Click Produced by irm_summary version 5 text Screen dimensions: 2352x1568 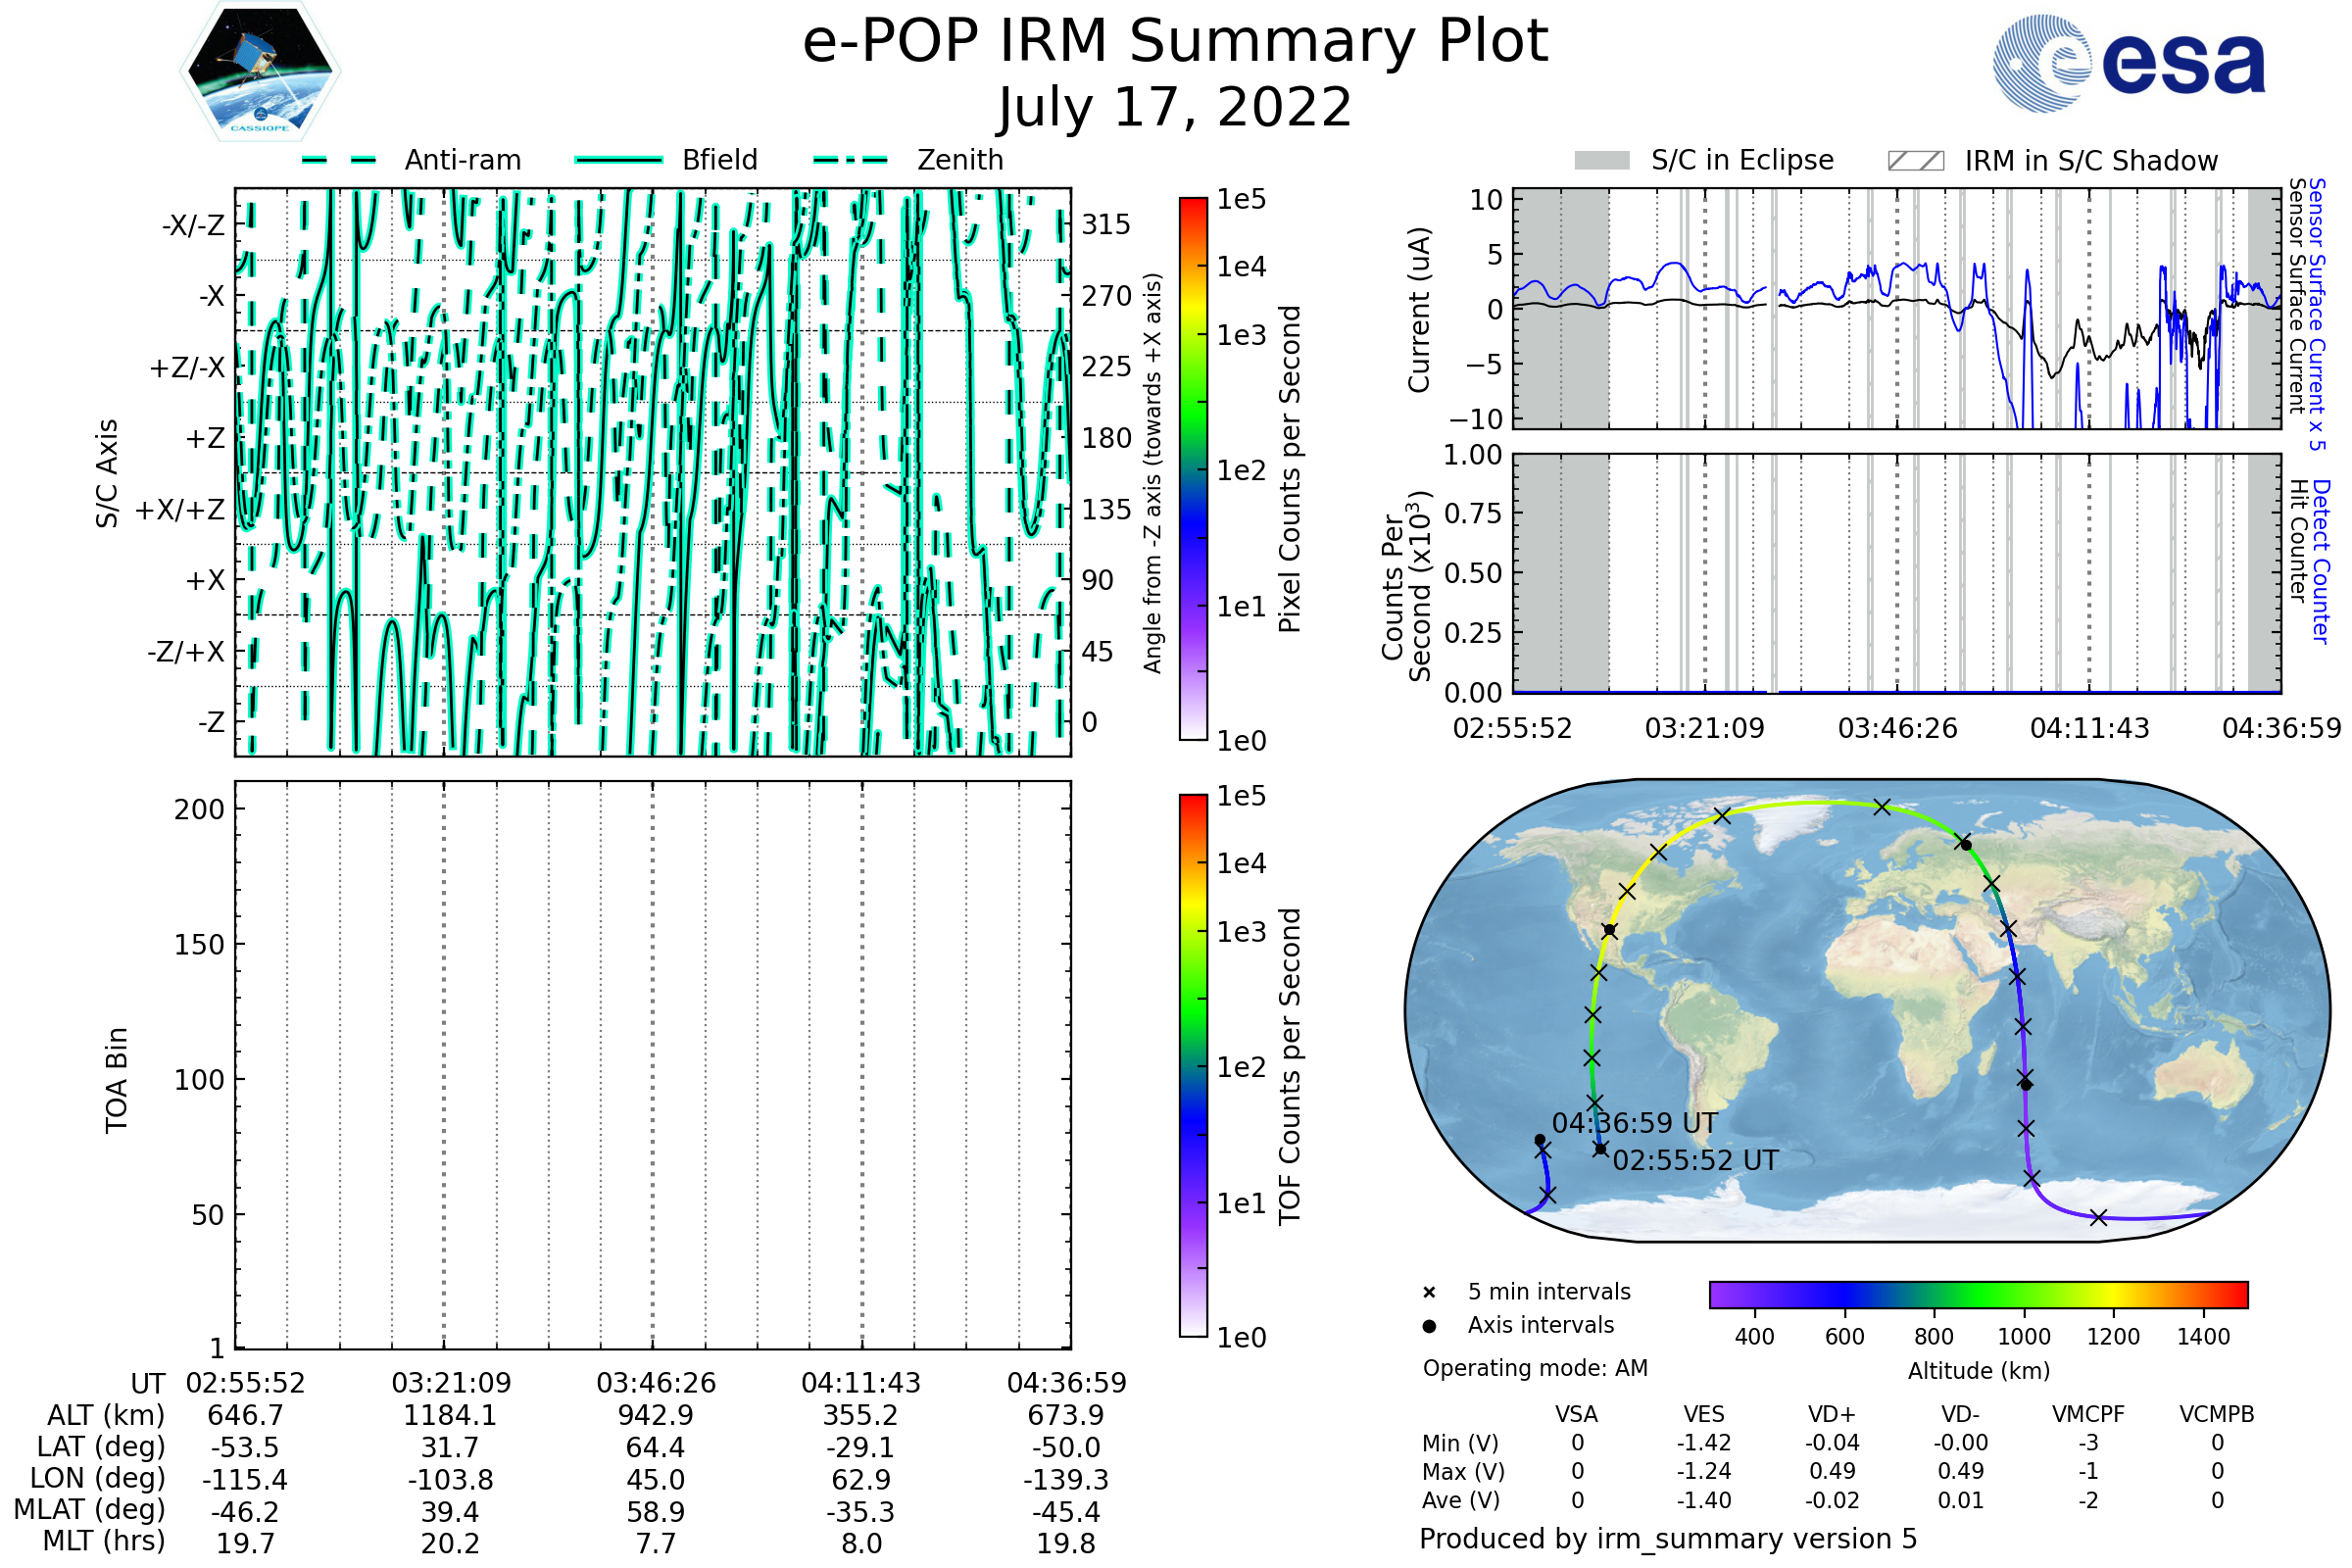pyautogui.click(x=1668, y=1539)
